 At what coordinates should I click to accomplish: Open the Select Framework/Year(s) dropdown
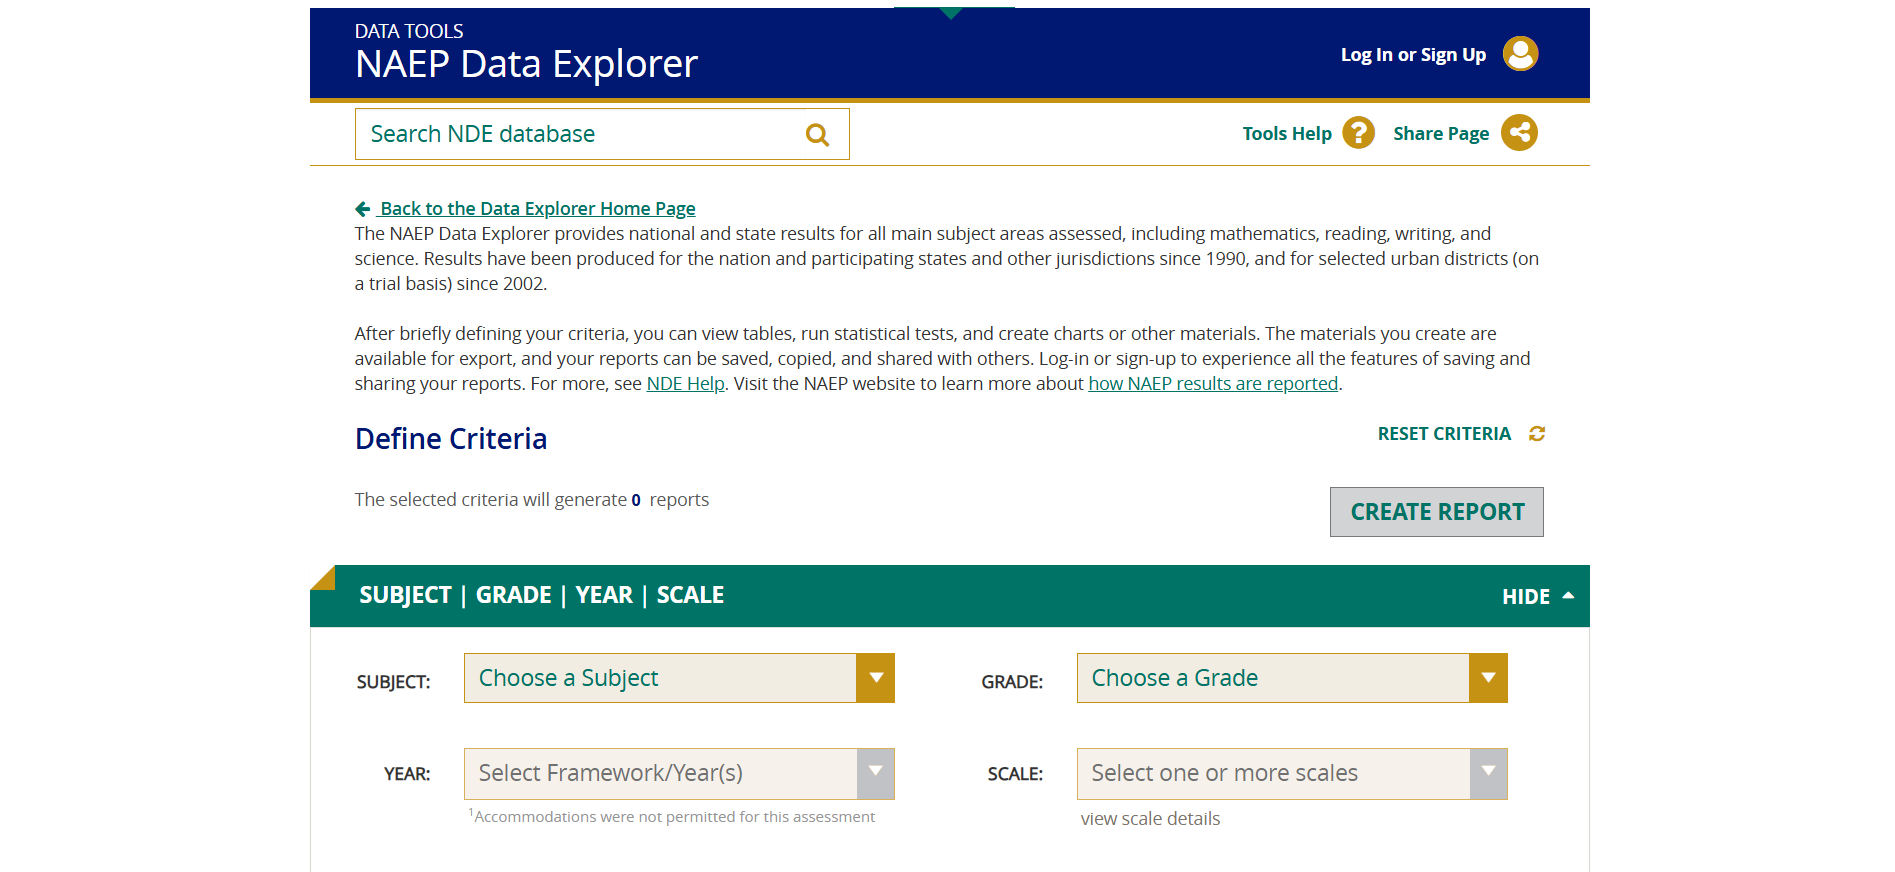(679, 774)
